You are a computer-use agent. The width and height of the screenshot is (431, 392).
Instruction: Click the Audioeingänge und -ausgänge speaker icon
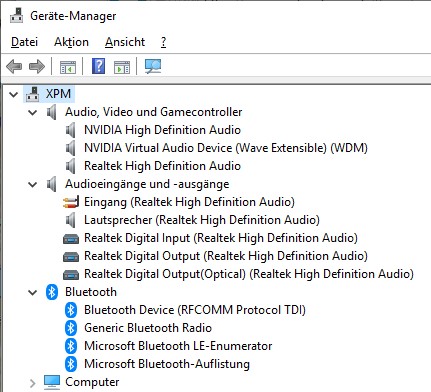click(x=51, y=184)
